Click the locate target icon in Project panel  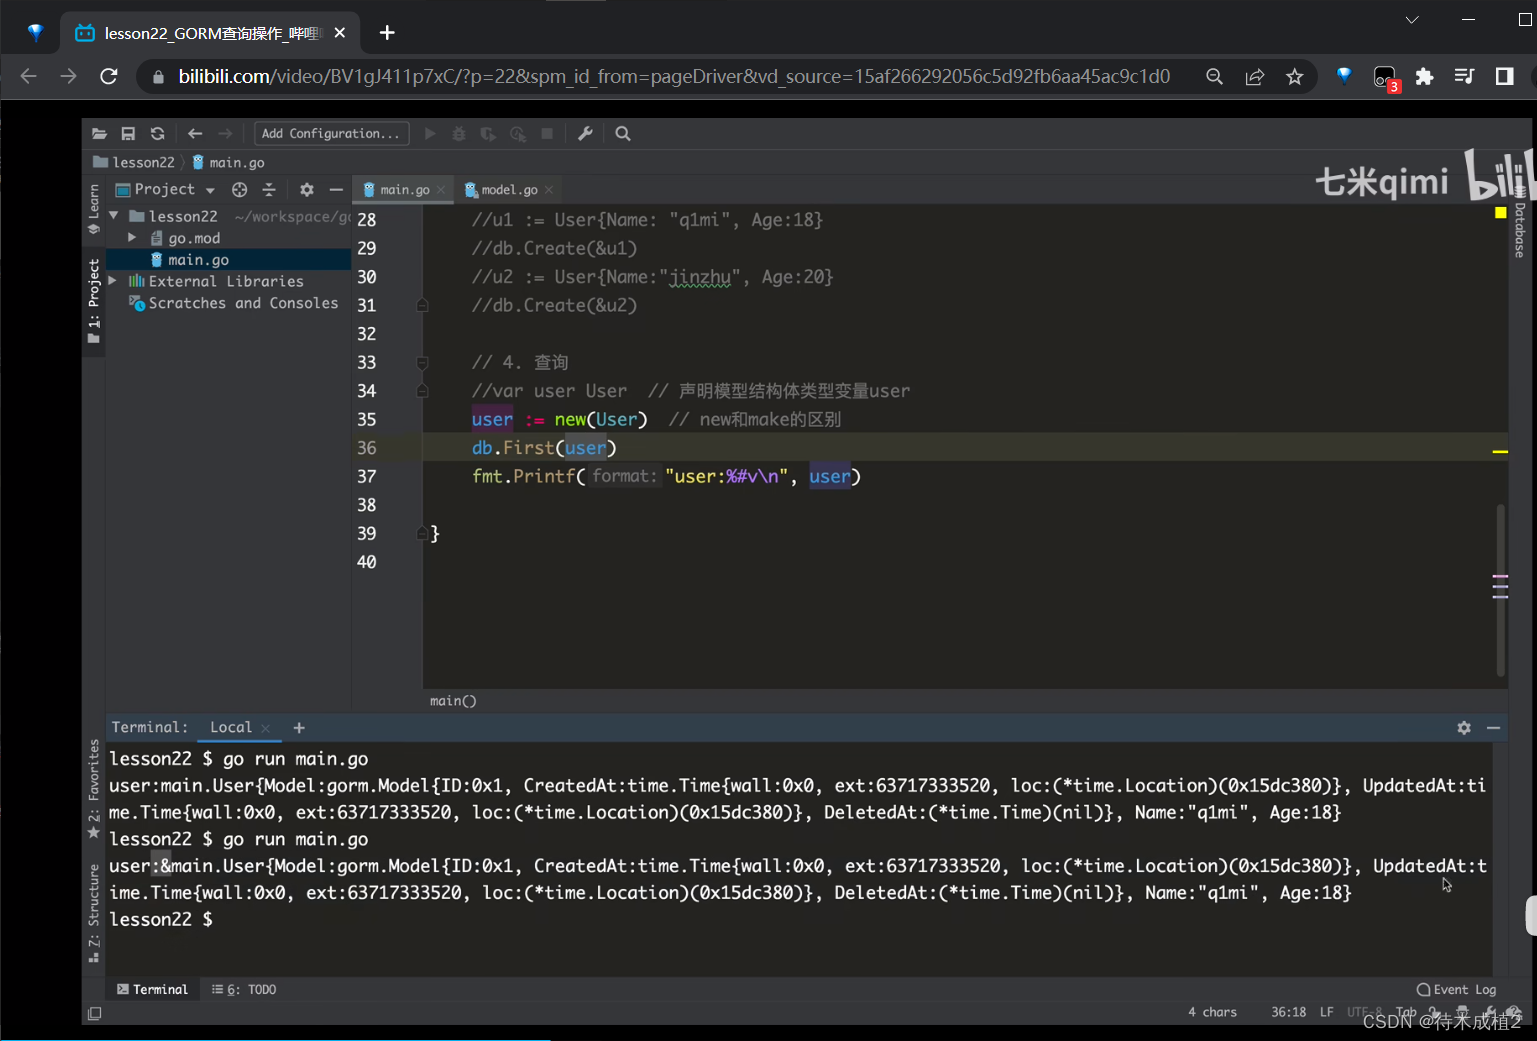point(239,190)
